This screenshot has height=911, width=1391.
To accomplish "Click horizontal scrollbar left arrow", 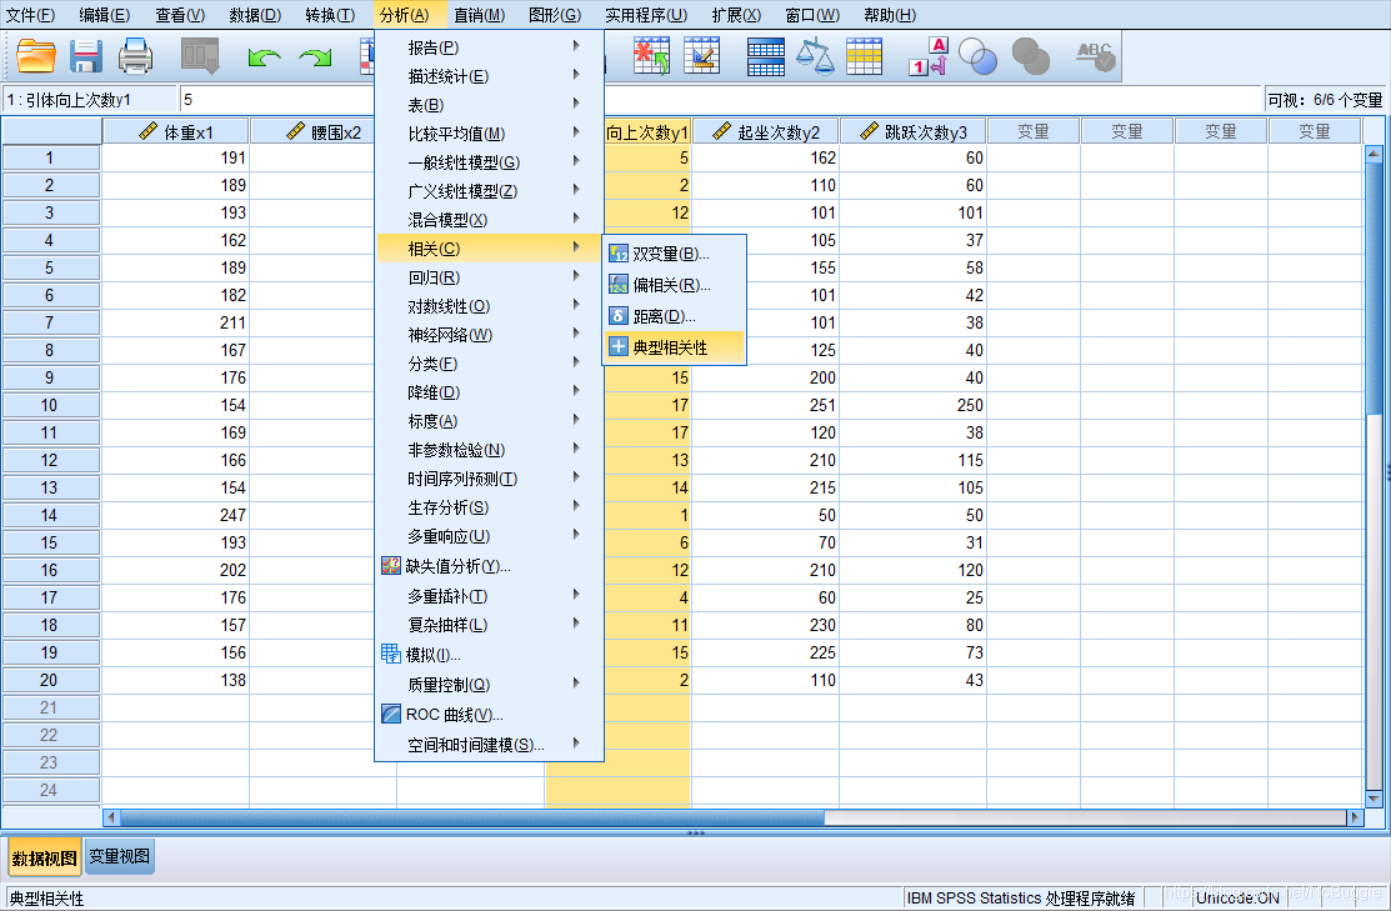I will pyautogui.click(x=111, y=817).
